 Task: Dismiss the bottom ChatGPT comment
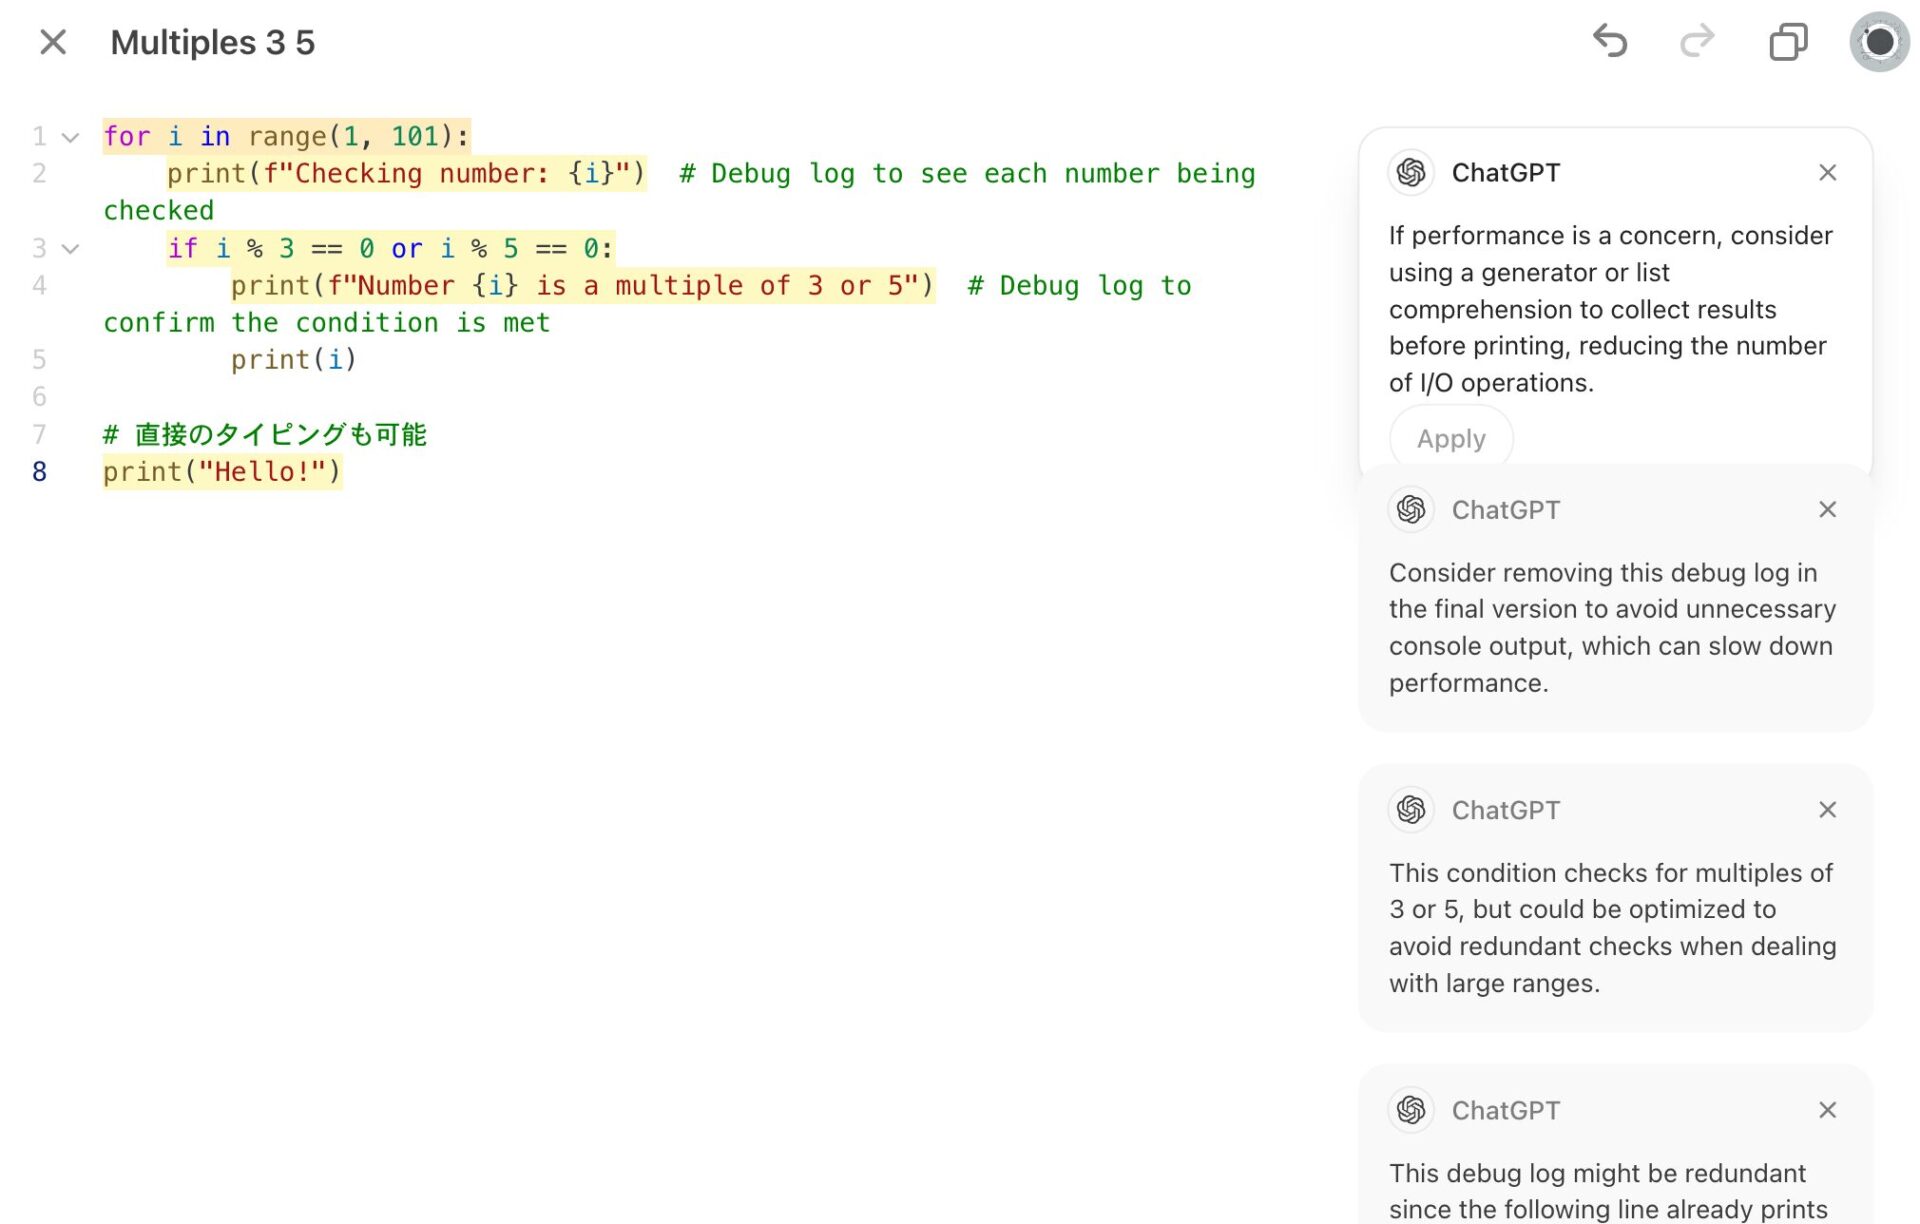[x=1827, y=1110]
